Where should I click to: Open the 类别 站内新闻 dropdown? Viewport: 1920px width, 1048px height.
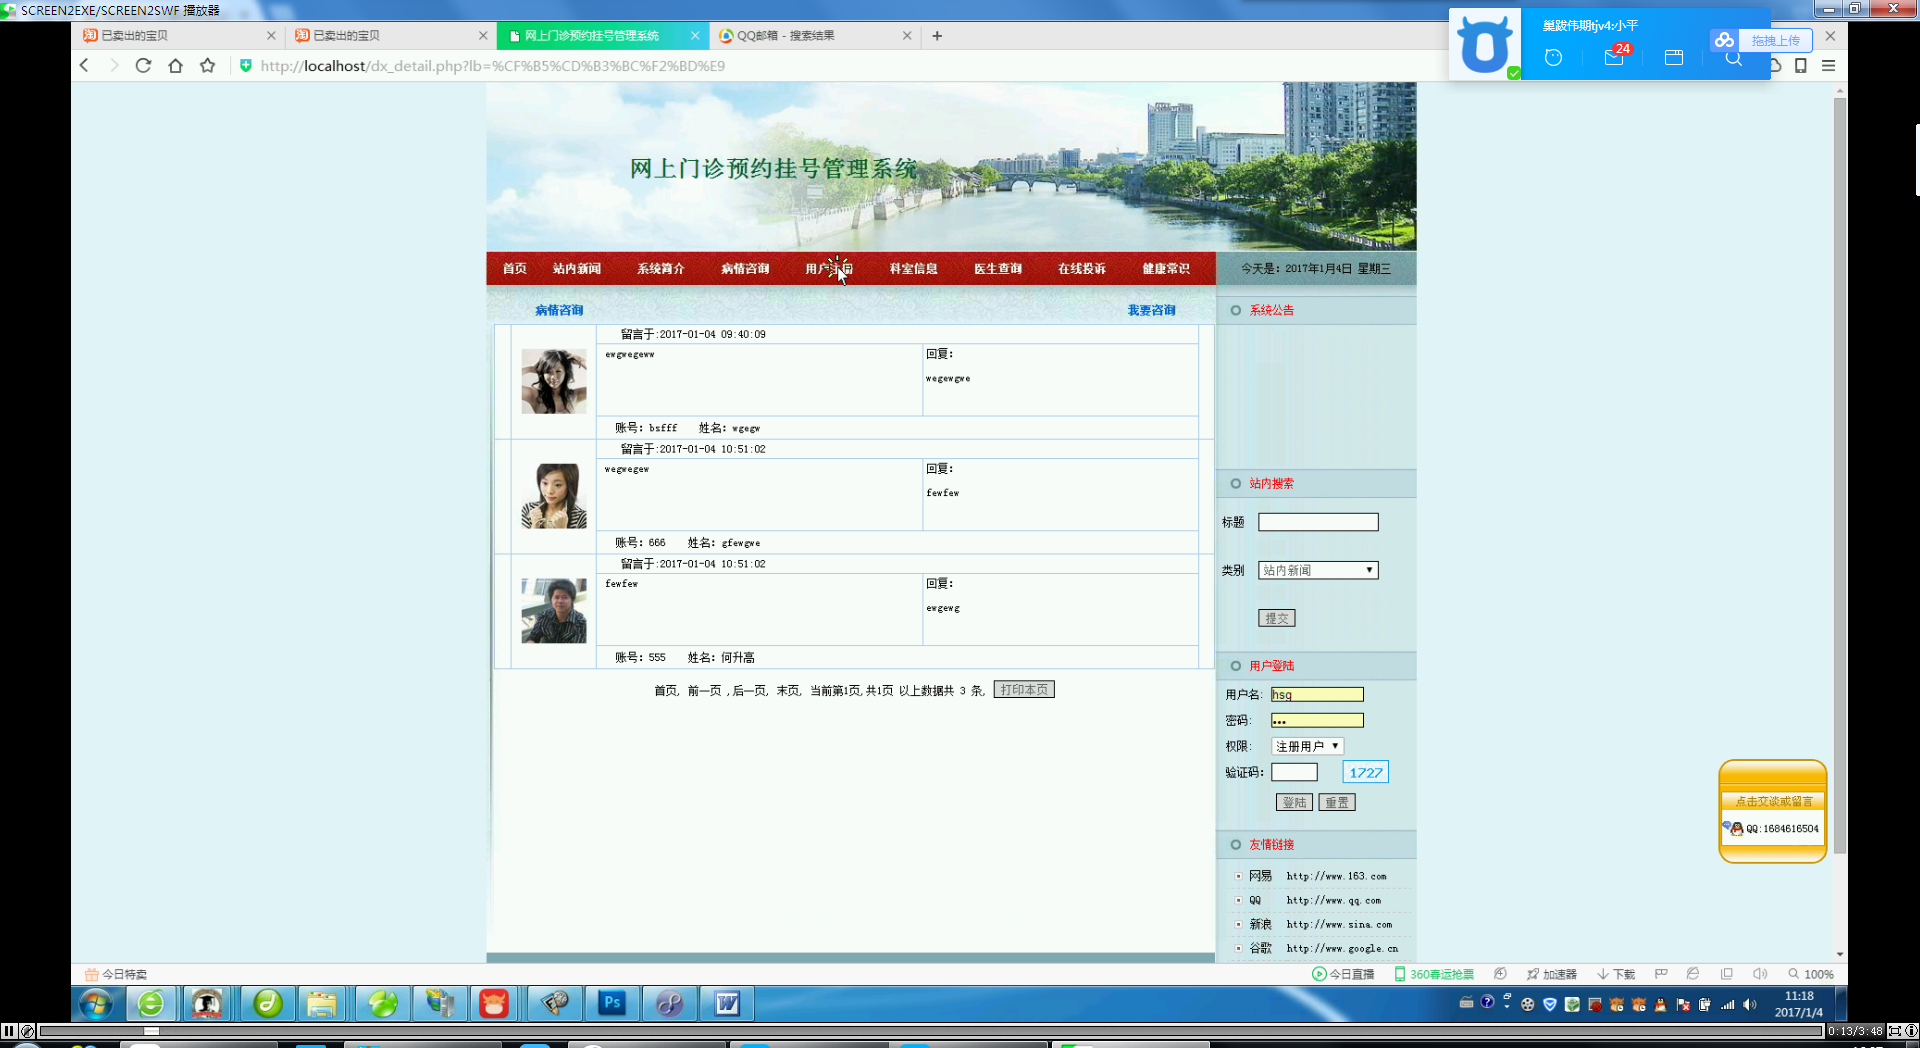pos(1318,570)
